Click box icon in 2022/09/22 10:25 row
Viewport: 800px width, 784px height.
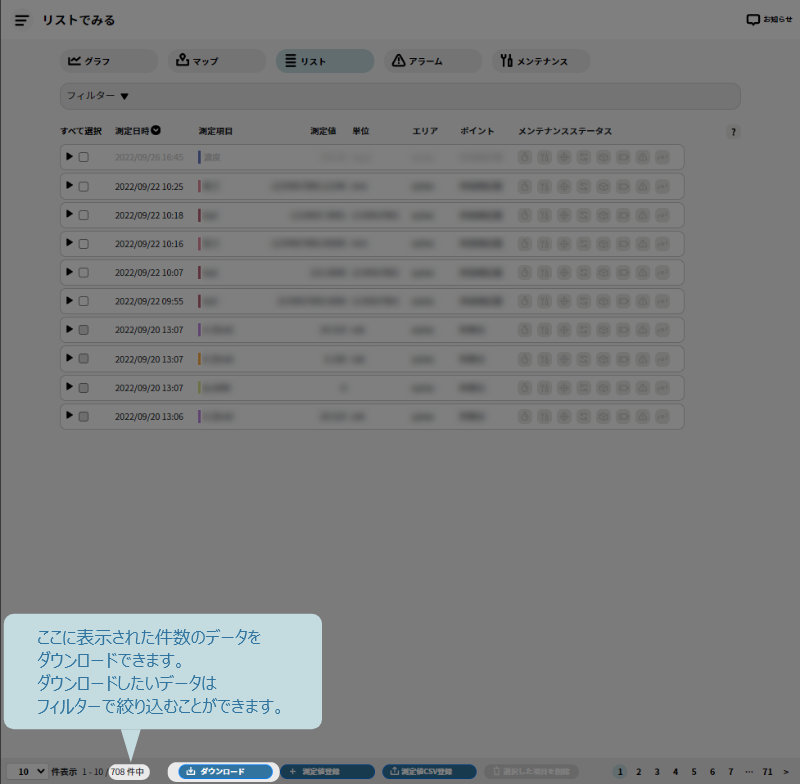click(603, 186)
